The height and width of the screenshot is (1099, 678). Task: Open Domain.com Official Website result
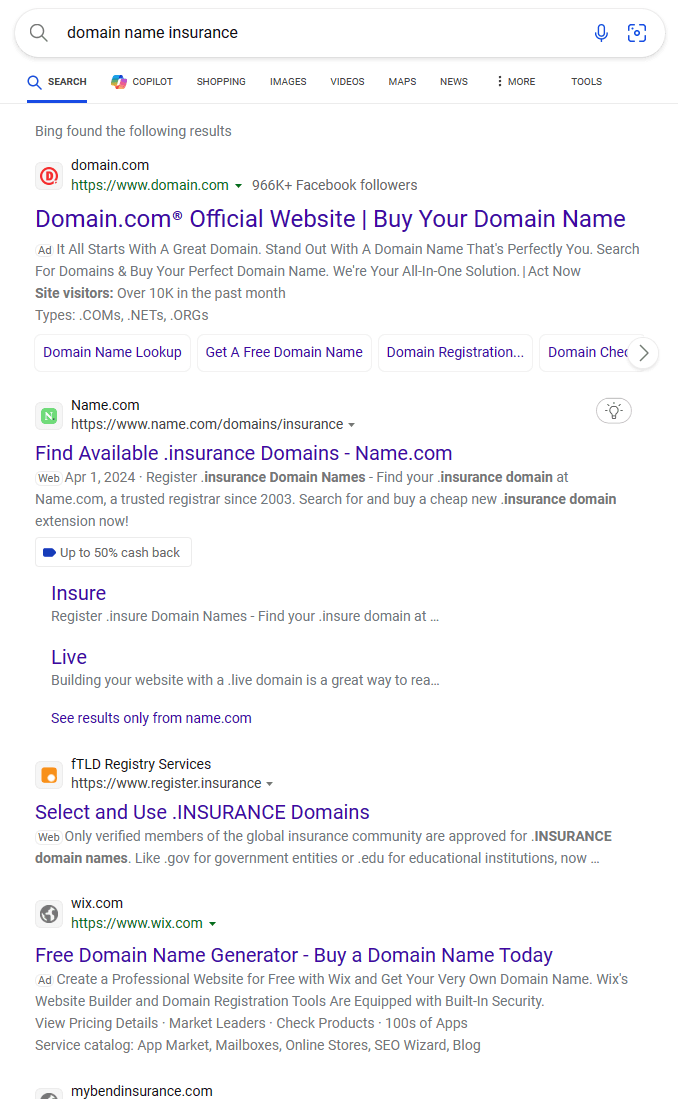coord(330,219)
